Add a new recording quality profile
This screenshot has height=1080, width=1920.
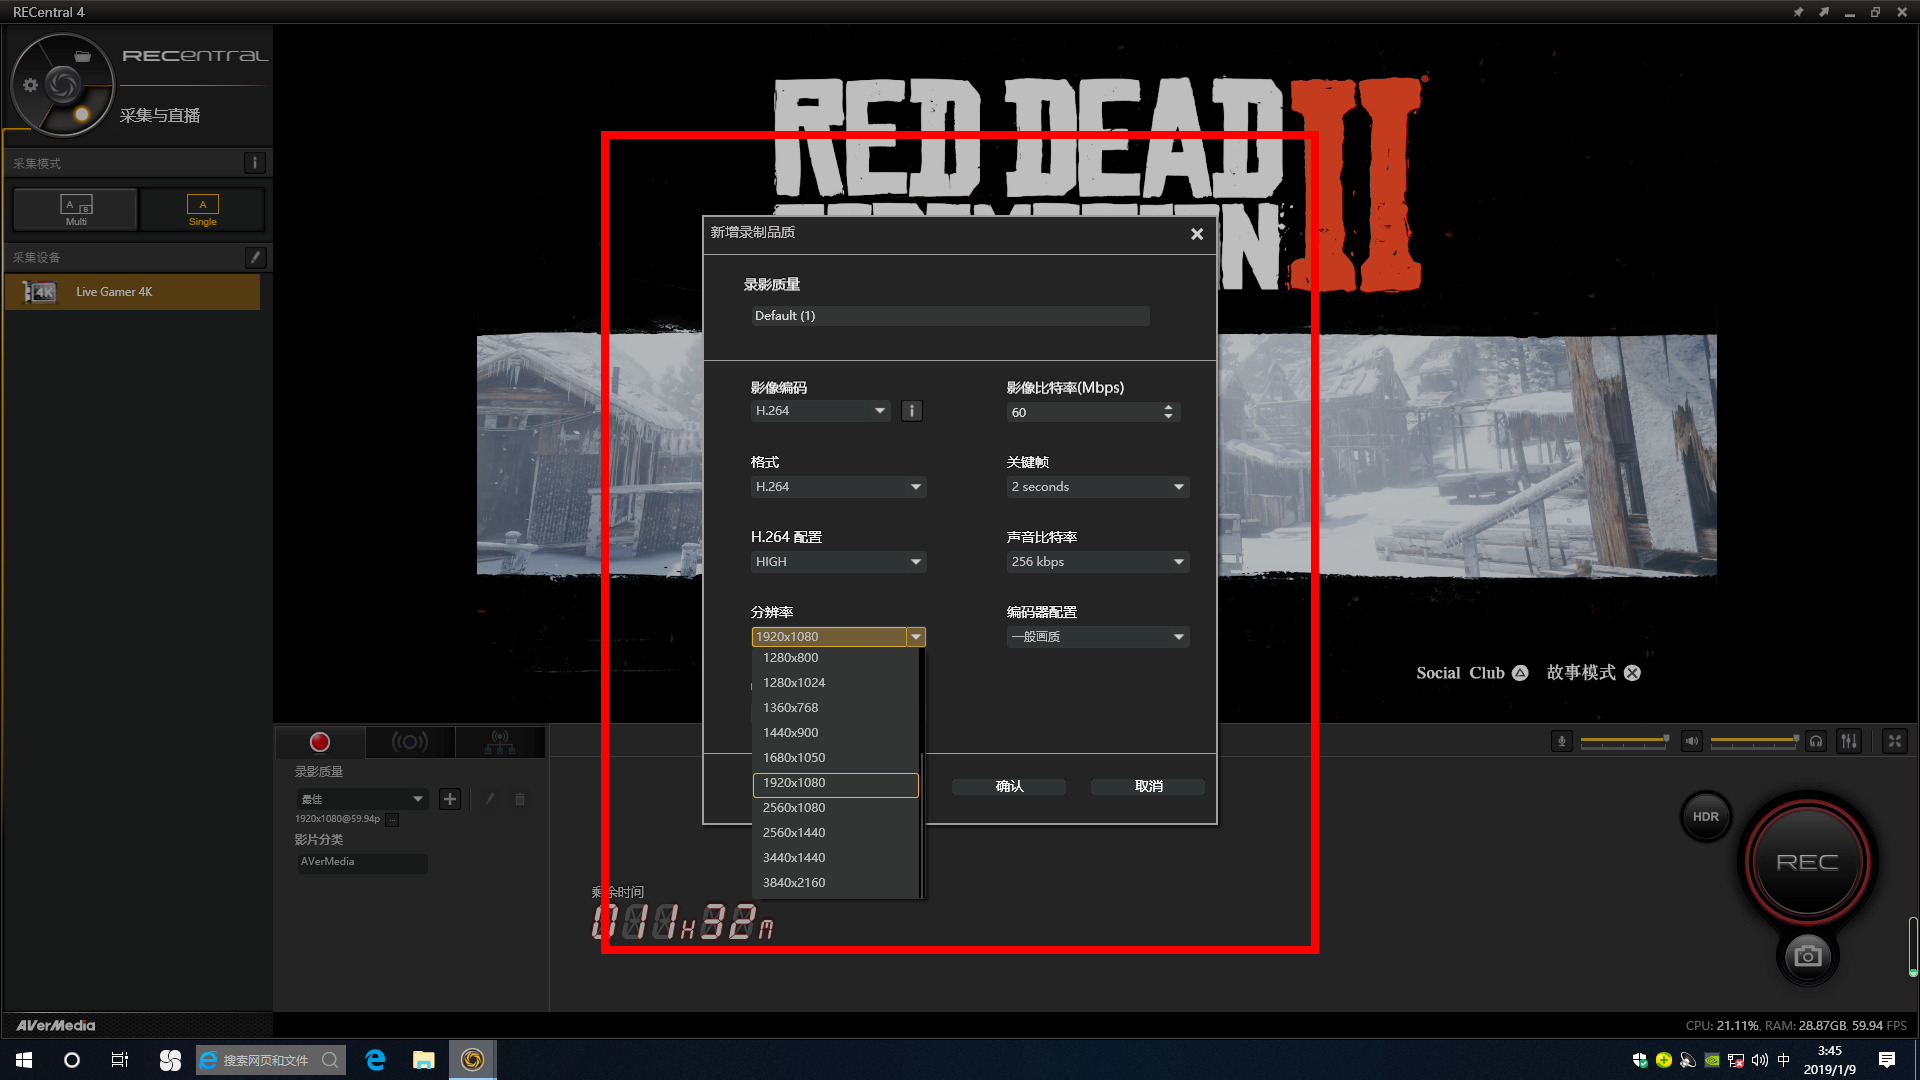(x=450, y=799)
